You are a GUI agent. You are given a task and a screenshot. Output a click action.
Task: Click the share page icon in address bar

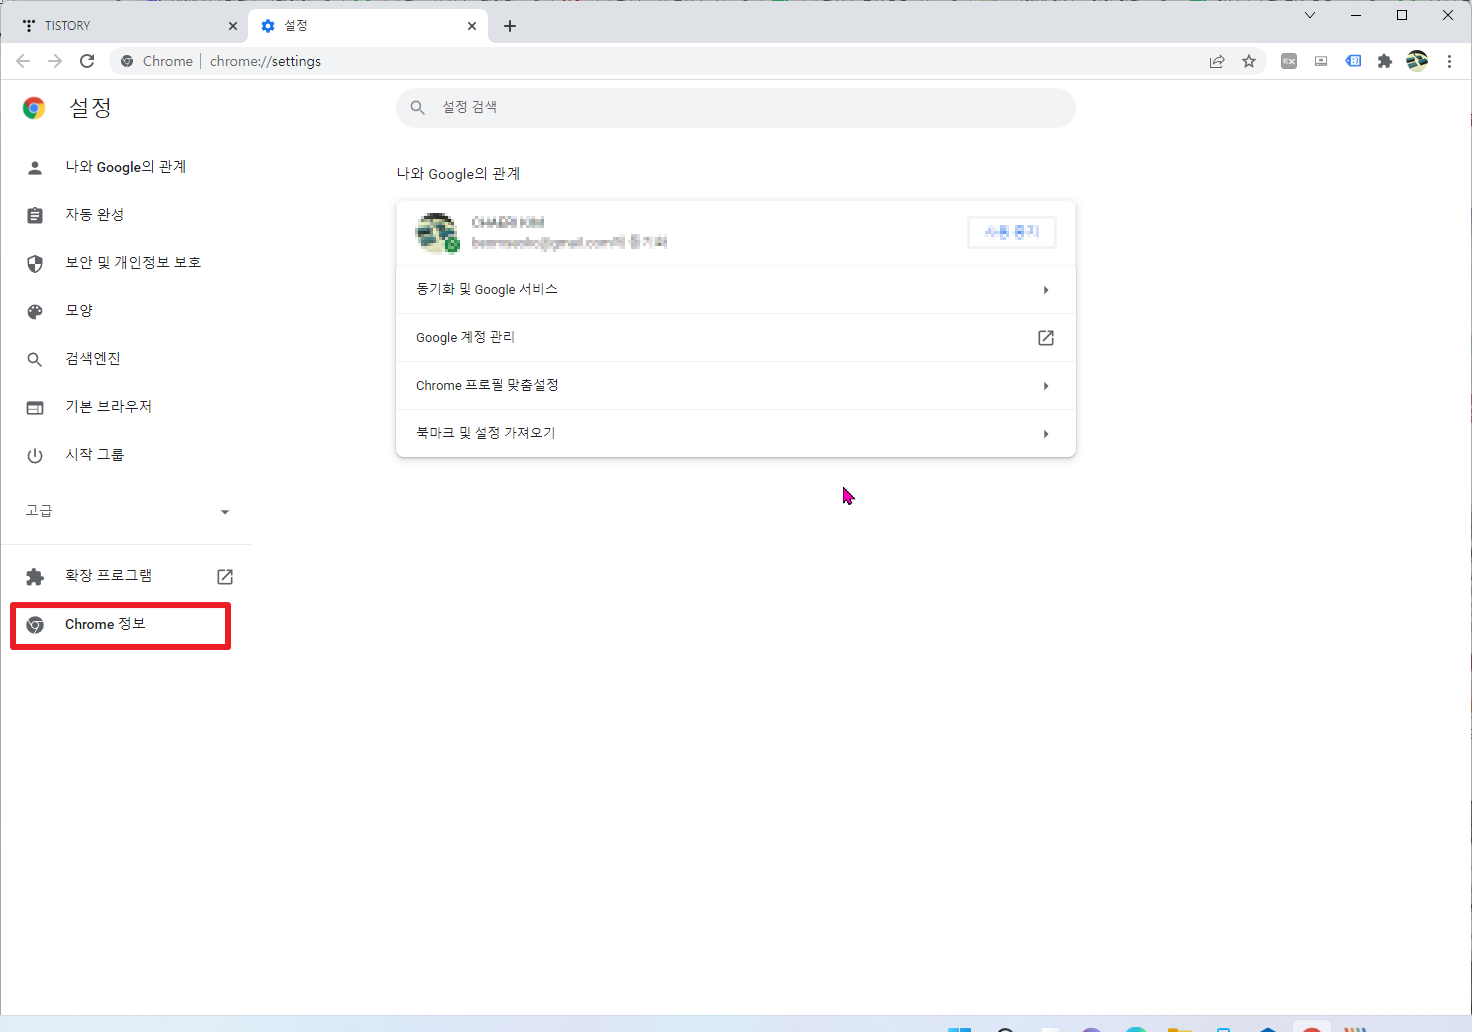click(x=1217, y=62)
